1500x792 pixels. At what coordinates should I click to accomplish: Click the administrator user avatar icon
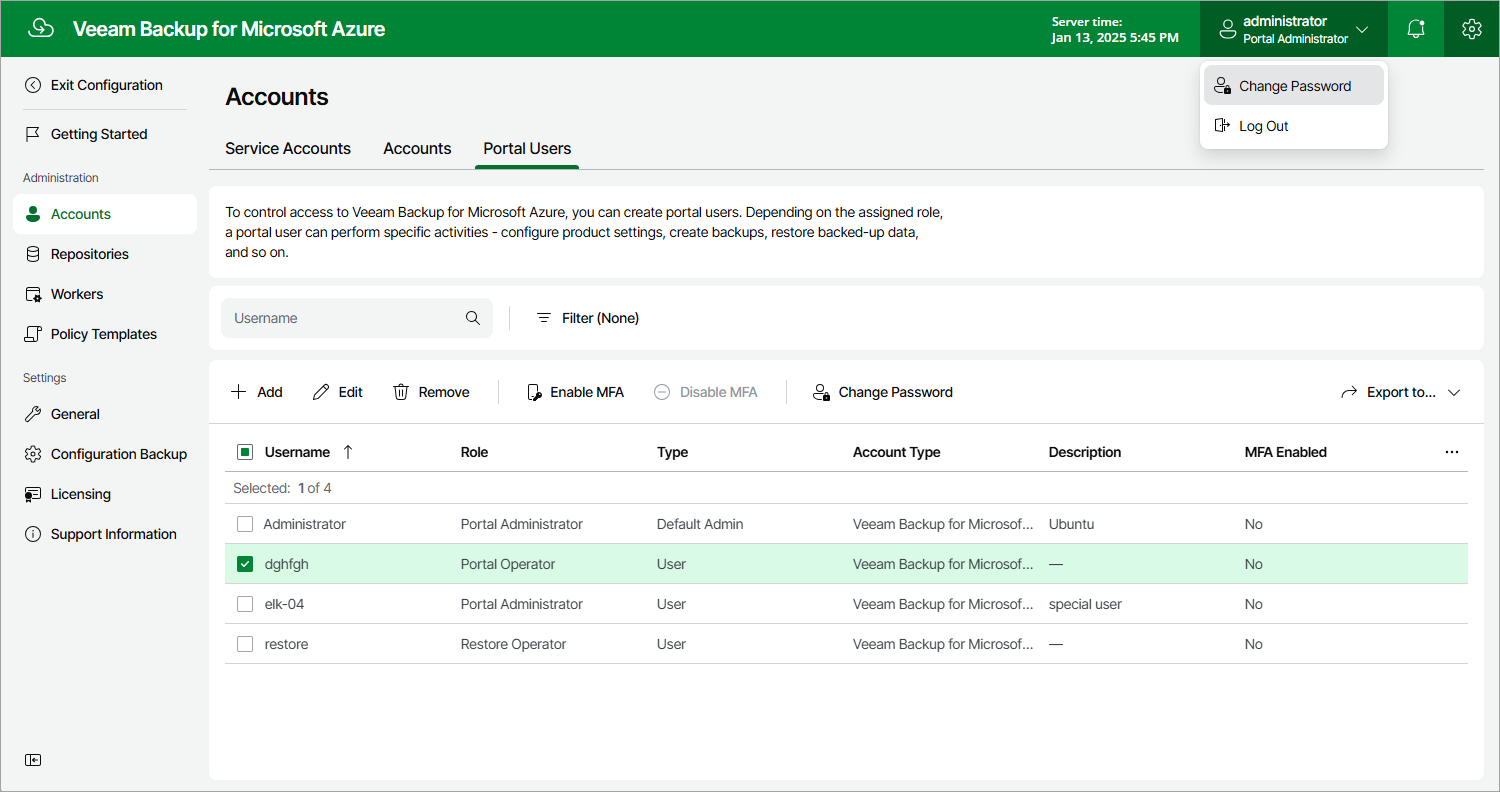pos(1228,29)
